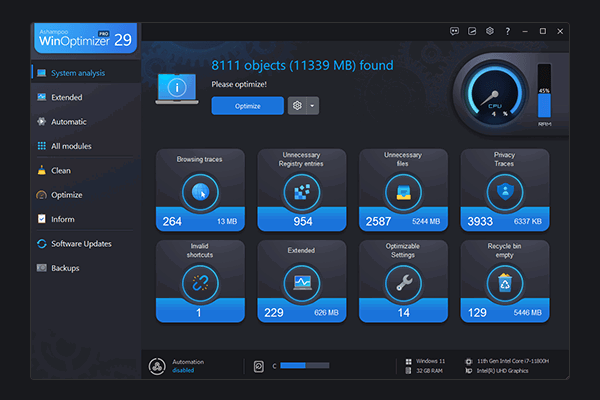Select System analysis in sidebar
600x400 pixels.
86,73
